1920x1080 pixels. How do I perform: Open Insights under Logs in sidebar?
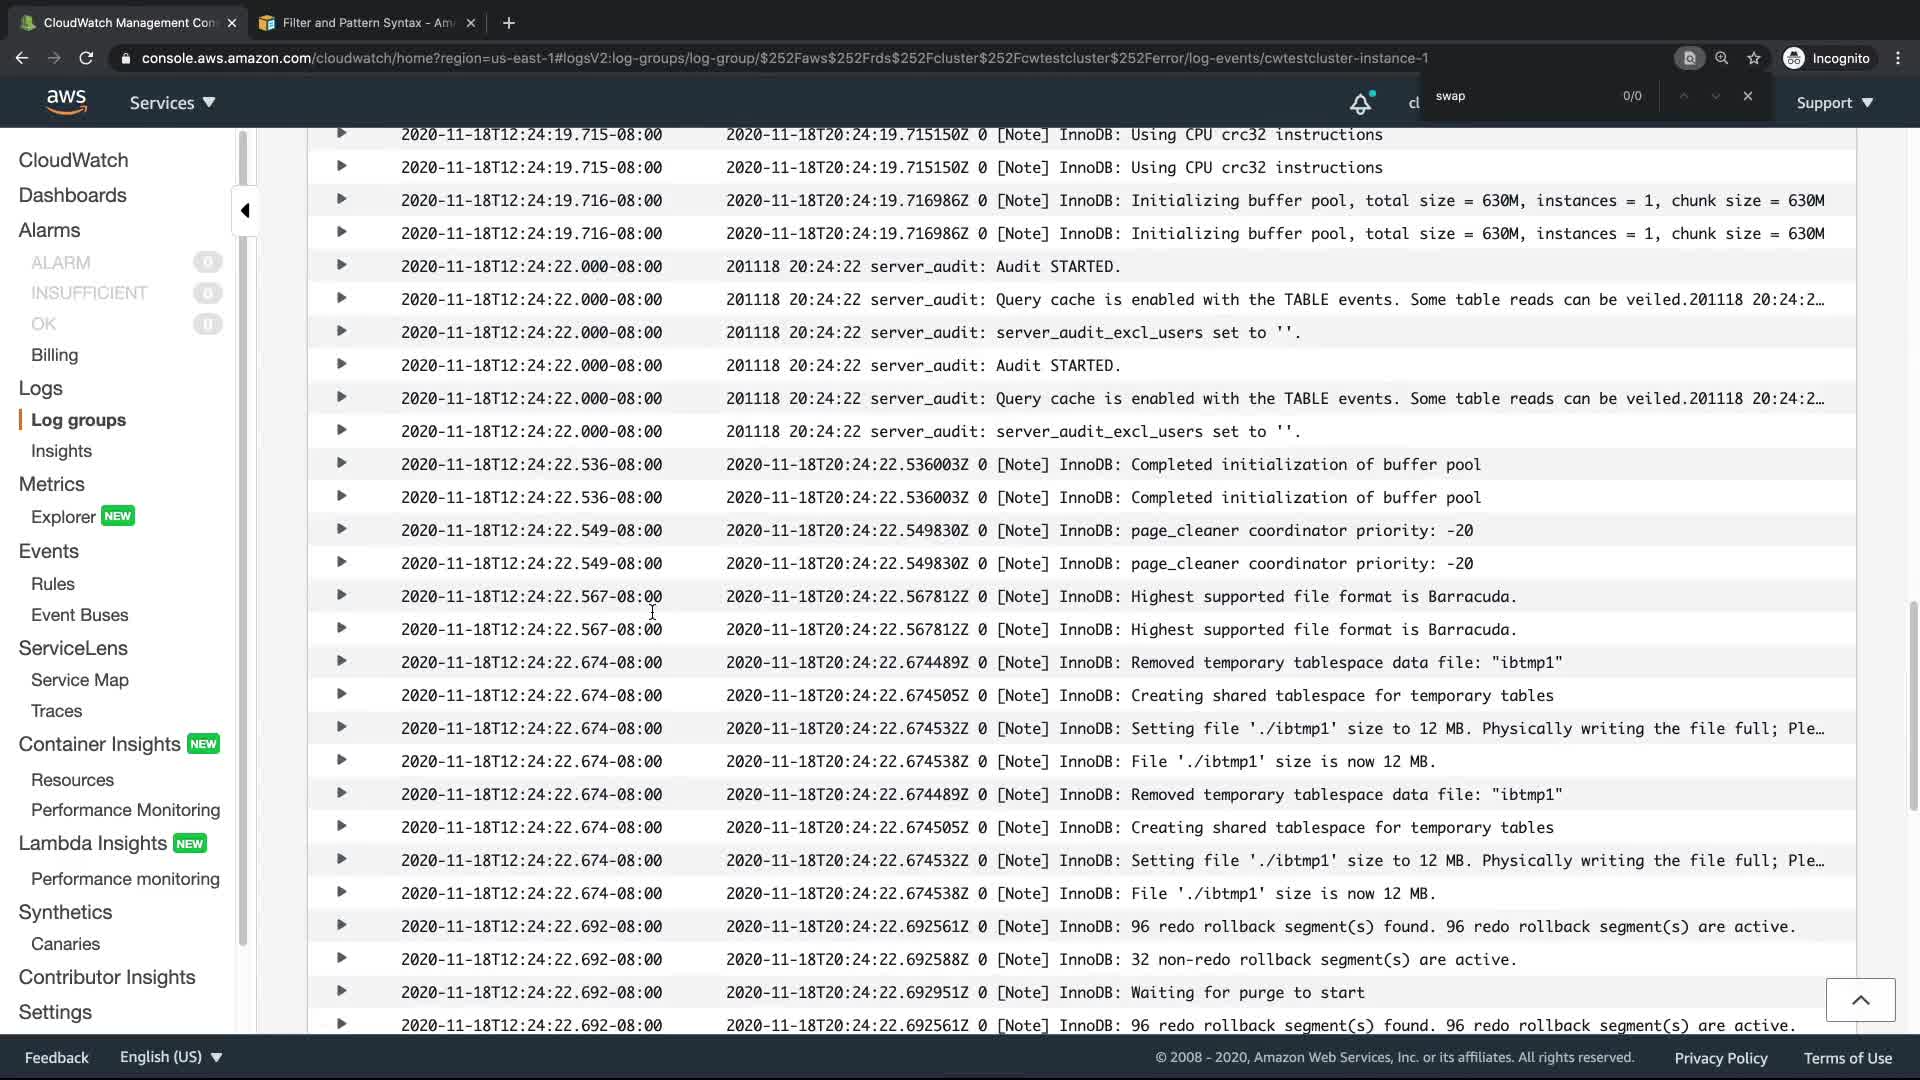pyautogui.click(x=61, y=451)
